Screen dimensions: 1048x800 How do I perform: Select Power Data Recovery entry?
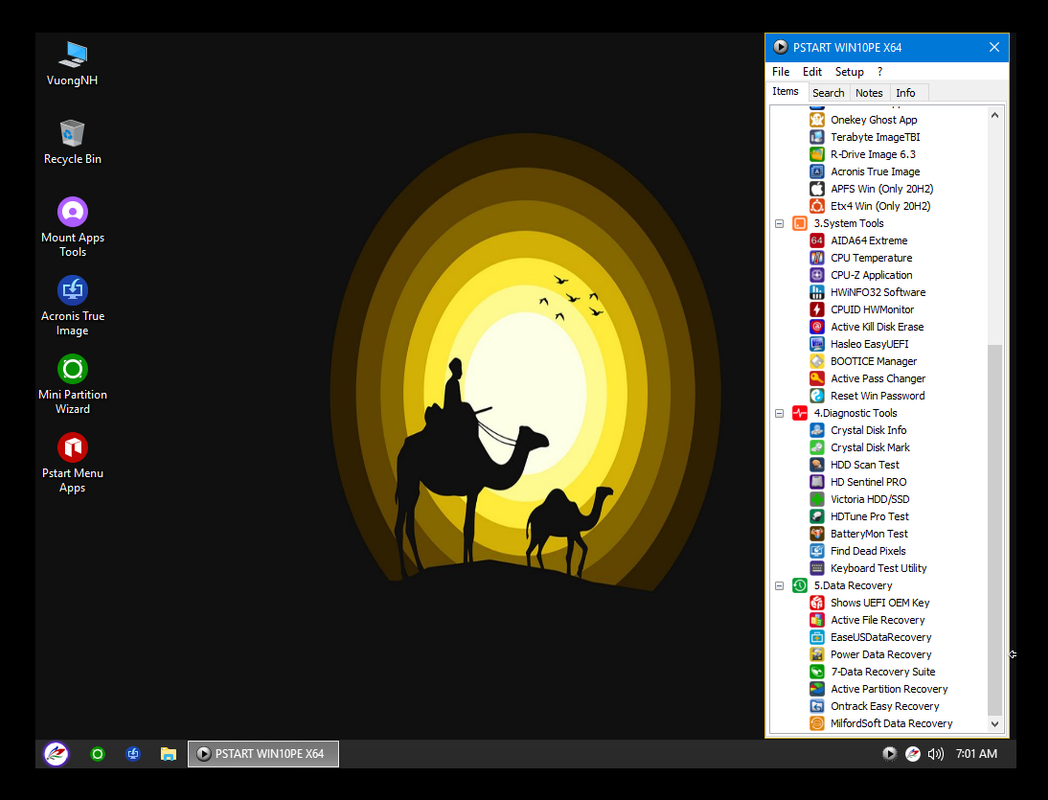881,654
